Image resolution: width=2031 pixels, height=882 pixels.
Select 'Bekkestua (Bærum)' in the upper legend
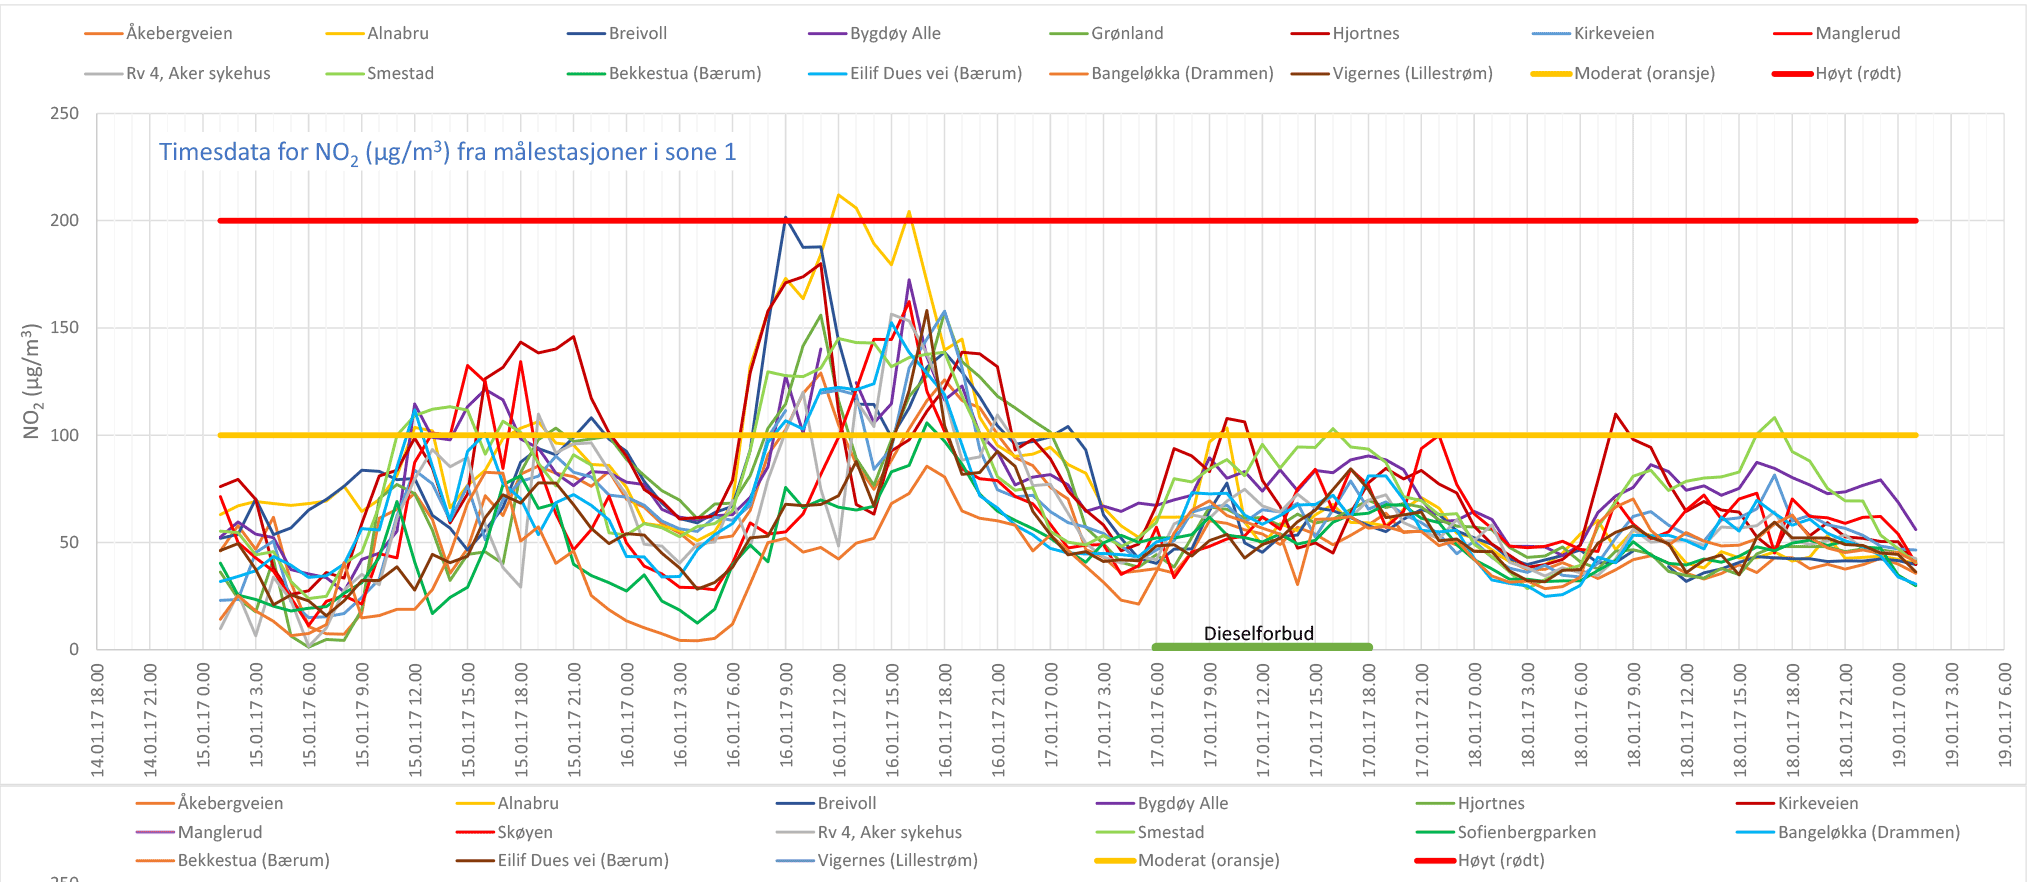tap(685, 73)
